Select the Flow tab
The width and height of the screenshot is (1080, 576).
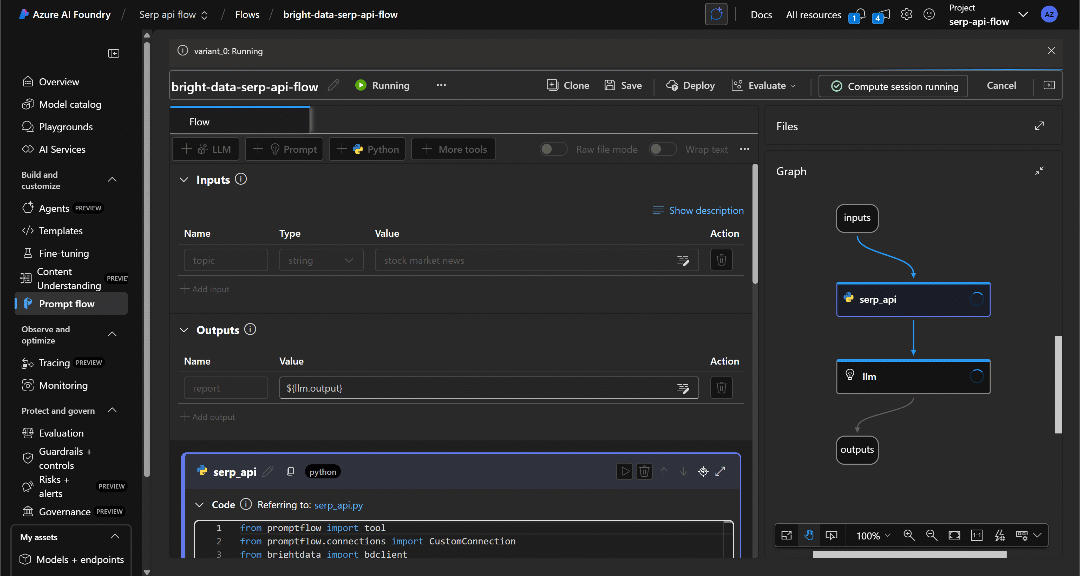point(200,122)
